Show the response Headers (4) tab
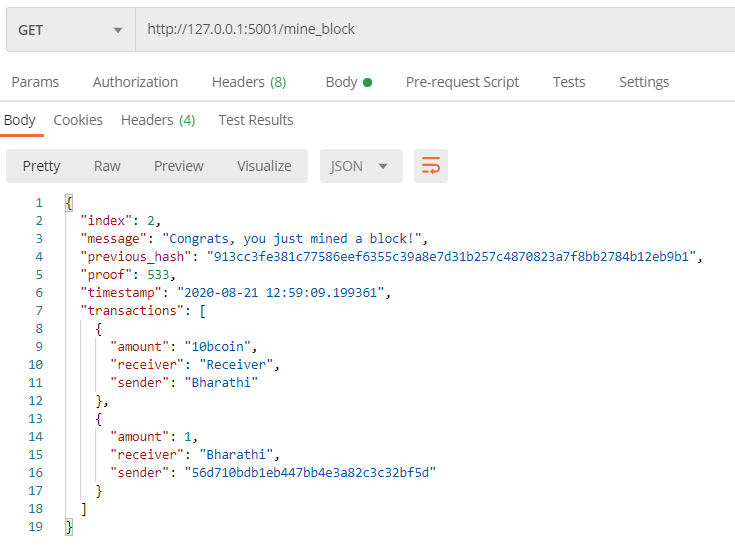 click(x=158, y=120)
